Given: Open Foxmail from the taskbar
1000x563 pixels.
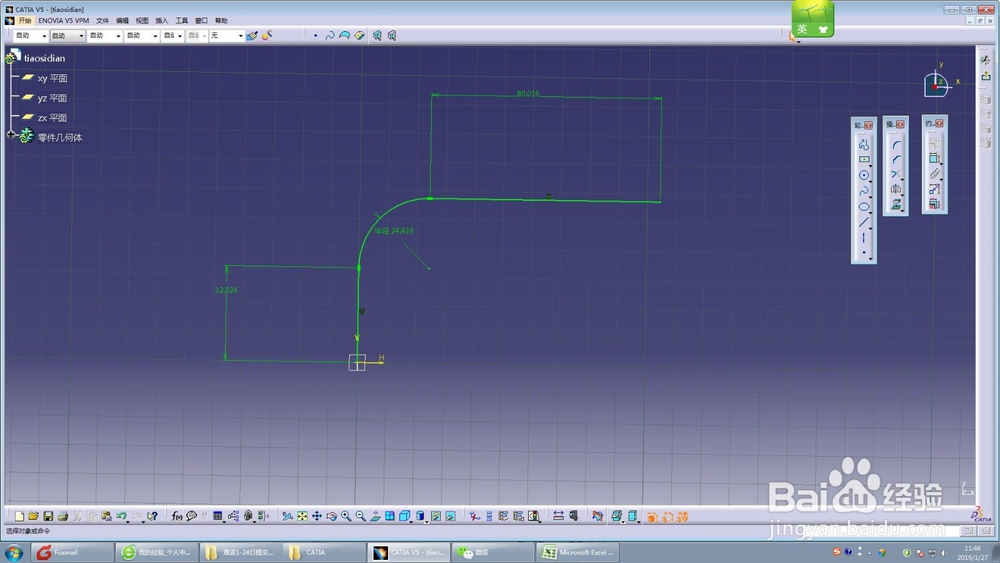Looking at the screenshot, I should 72,552.
